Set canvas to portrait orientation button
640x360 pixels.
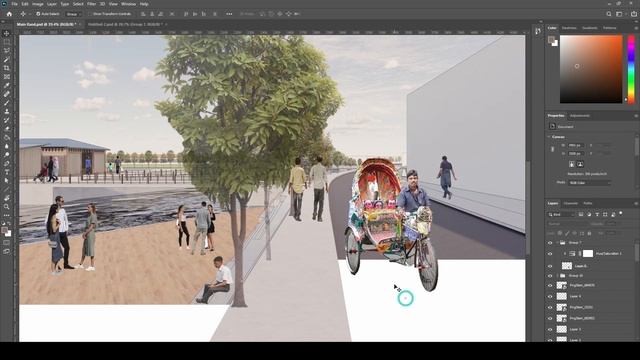(571, 164)
